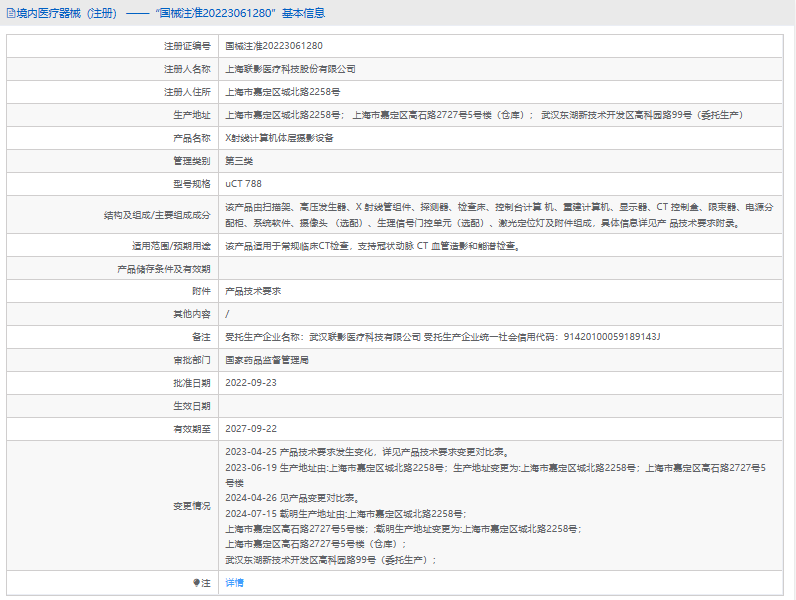
Task: Click the document icon before 境内医疗器械
Action: (10, 13)
